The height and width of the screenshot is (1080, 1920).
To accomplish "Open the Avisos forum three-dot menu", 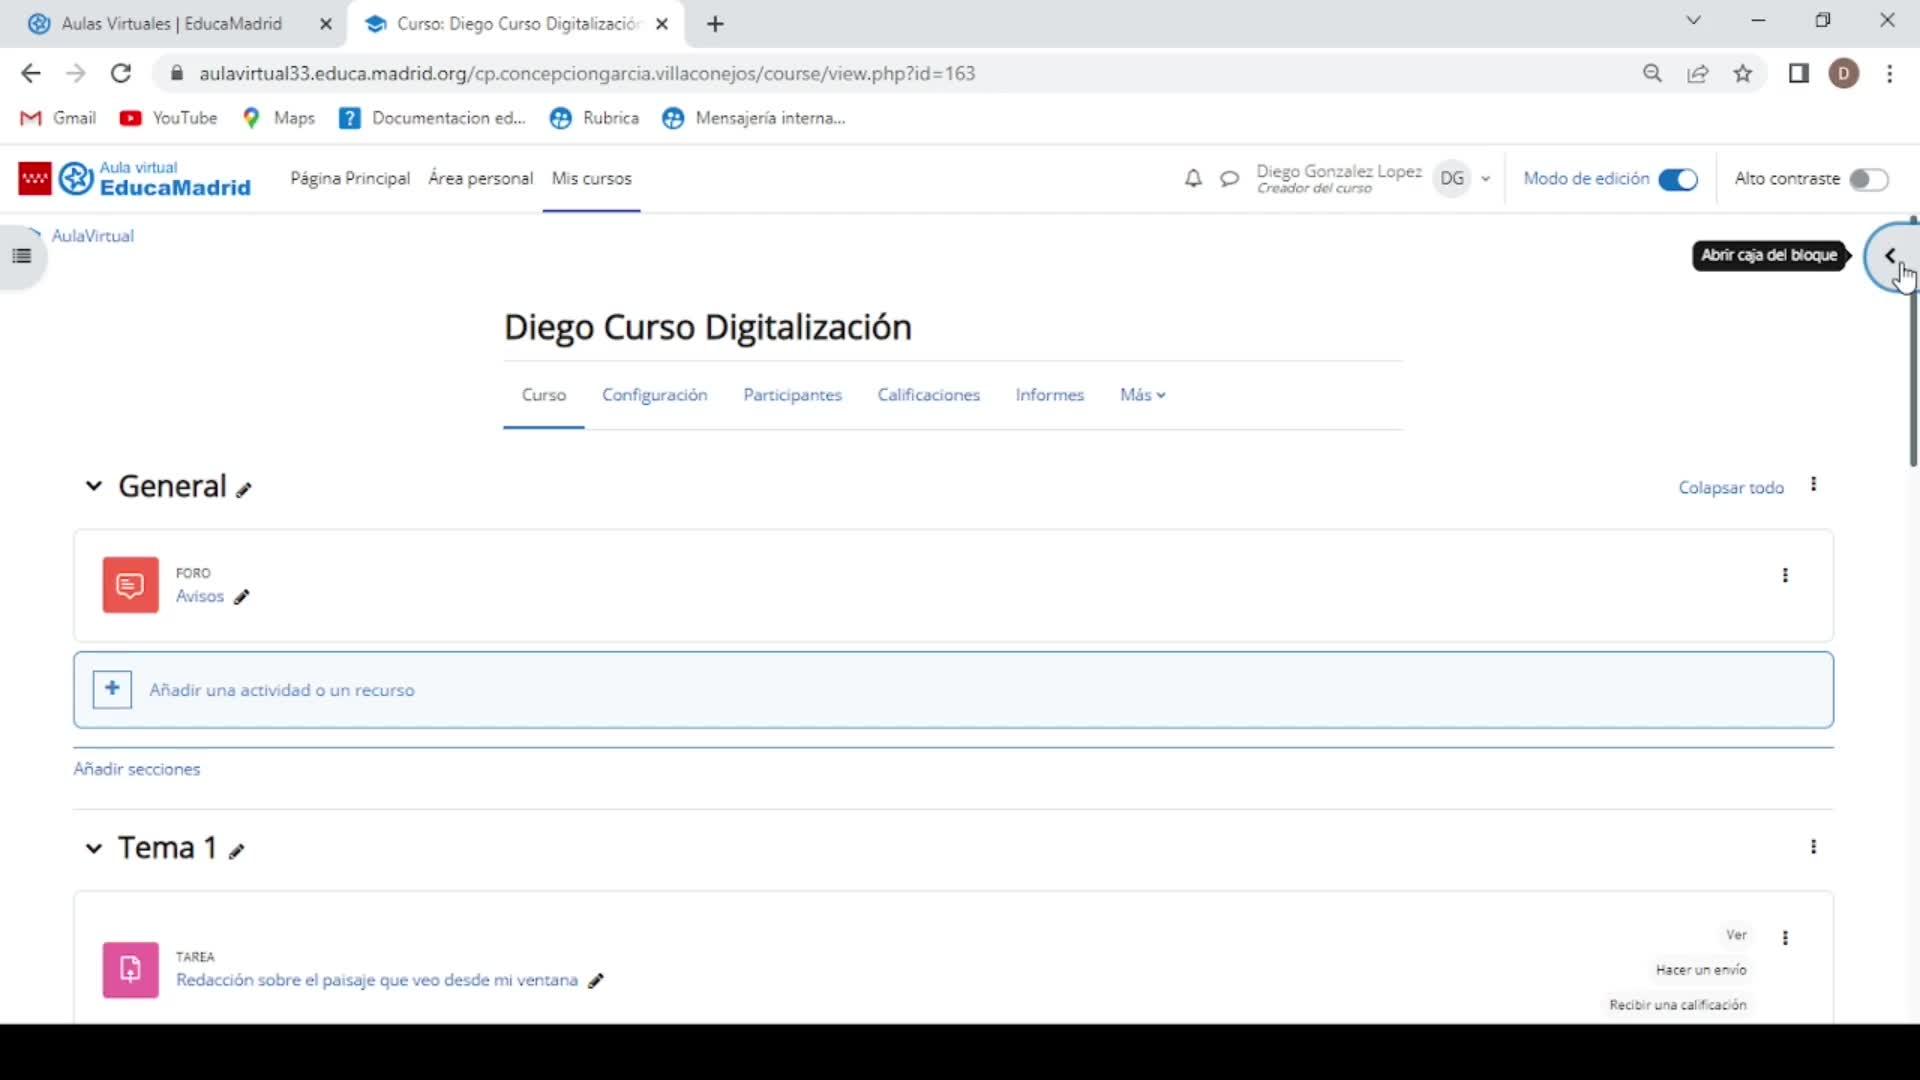I will [x=1785, y=575].
